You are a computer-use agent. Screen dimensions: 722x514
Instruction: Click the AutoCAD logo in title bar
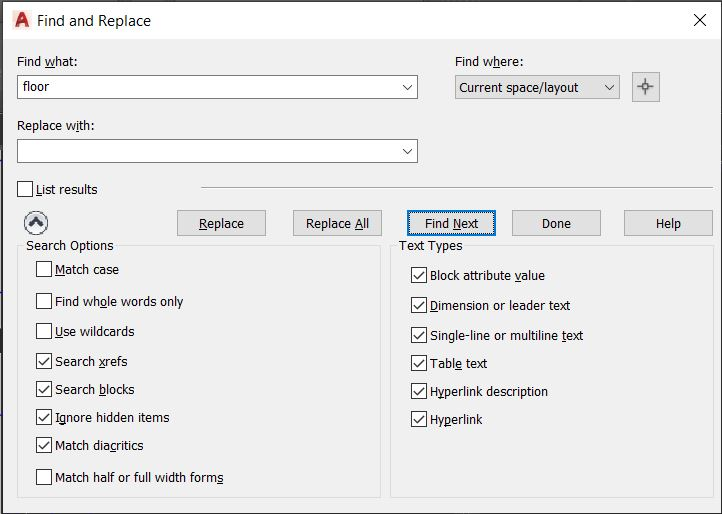22,20
